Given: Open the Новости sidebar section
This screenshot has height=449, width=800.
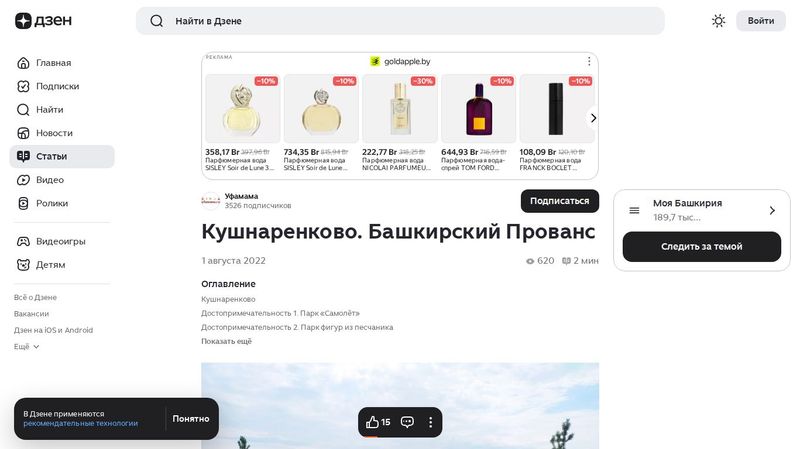Looking at the screenshot, I should (x=54, y=133).
